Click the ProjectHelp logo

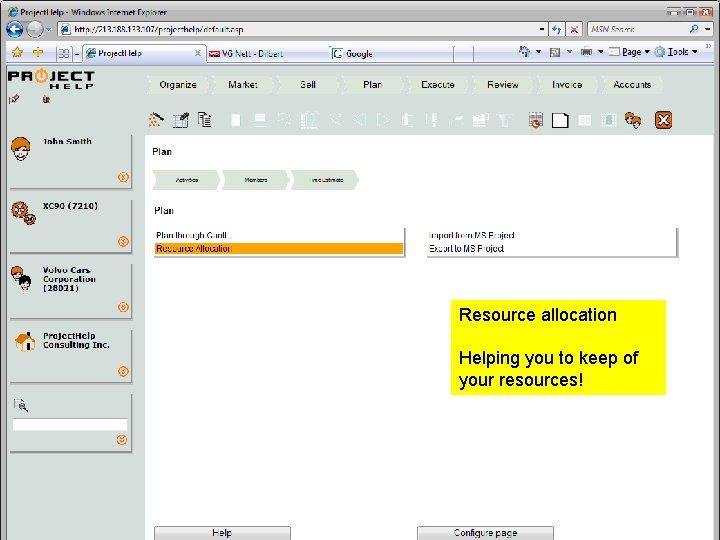pos(51,79)
